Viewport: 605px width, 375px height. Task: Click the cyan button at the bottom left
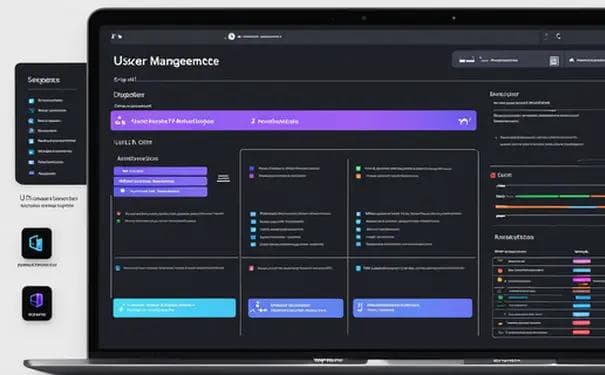pos(174,307)
